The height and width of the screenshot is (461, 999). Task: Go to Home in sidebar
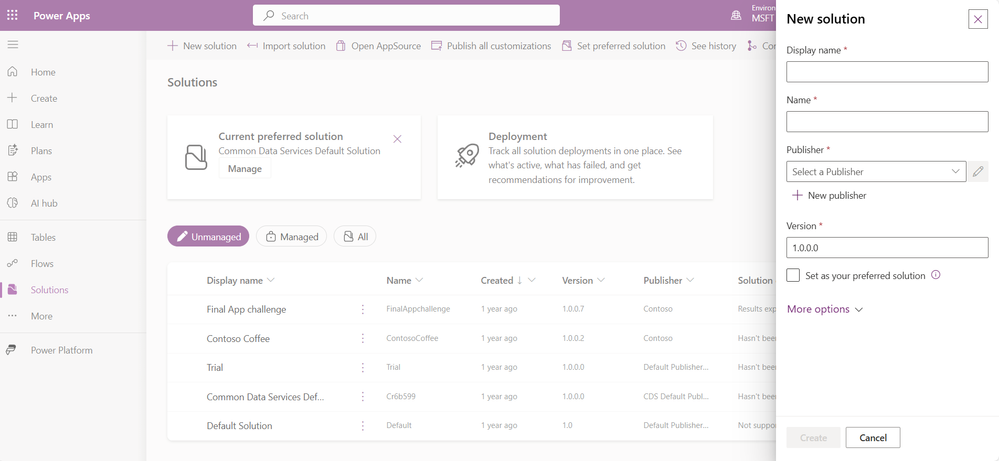[x=43, y=72]
